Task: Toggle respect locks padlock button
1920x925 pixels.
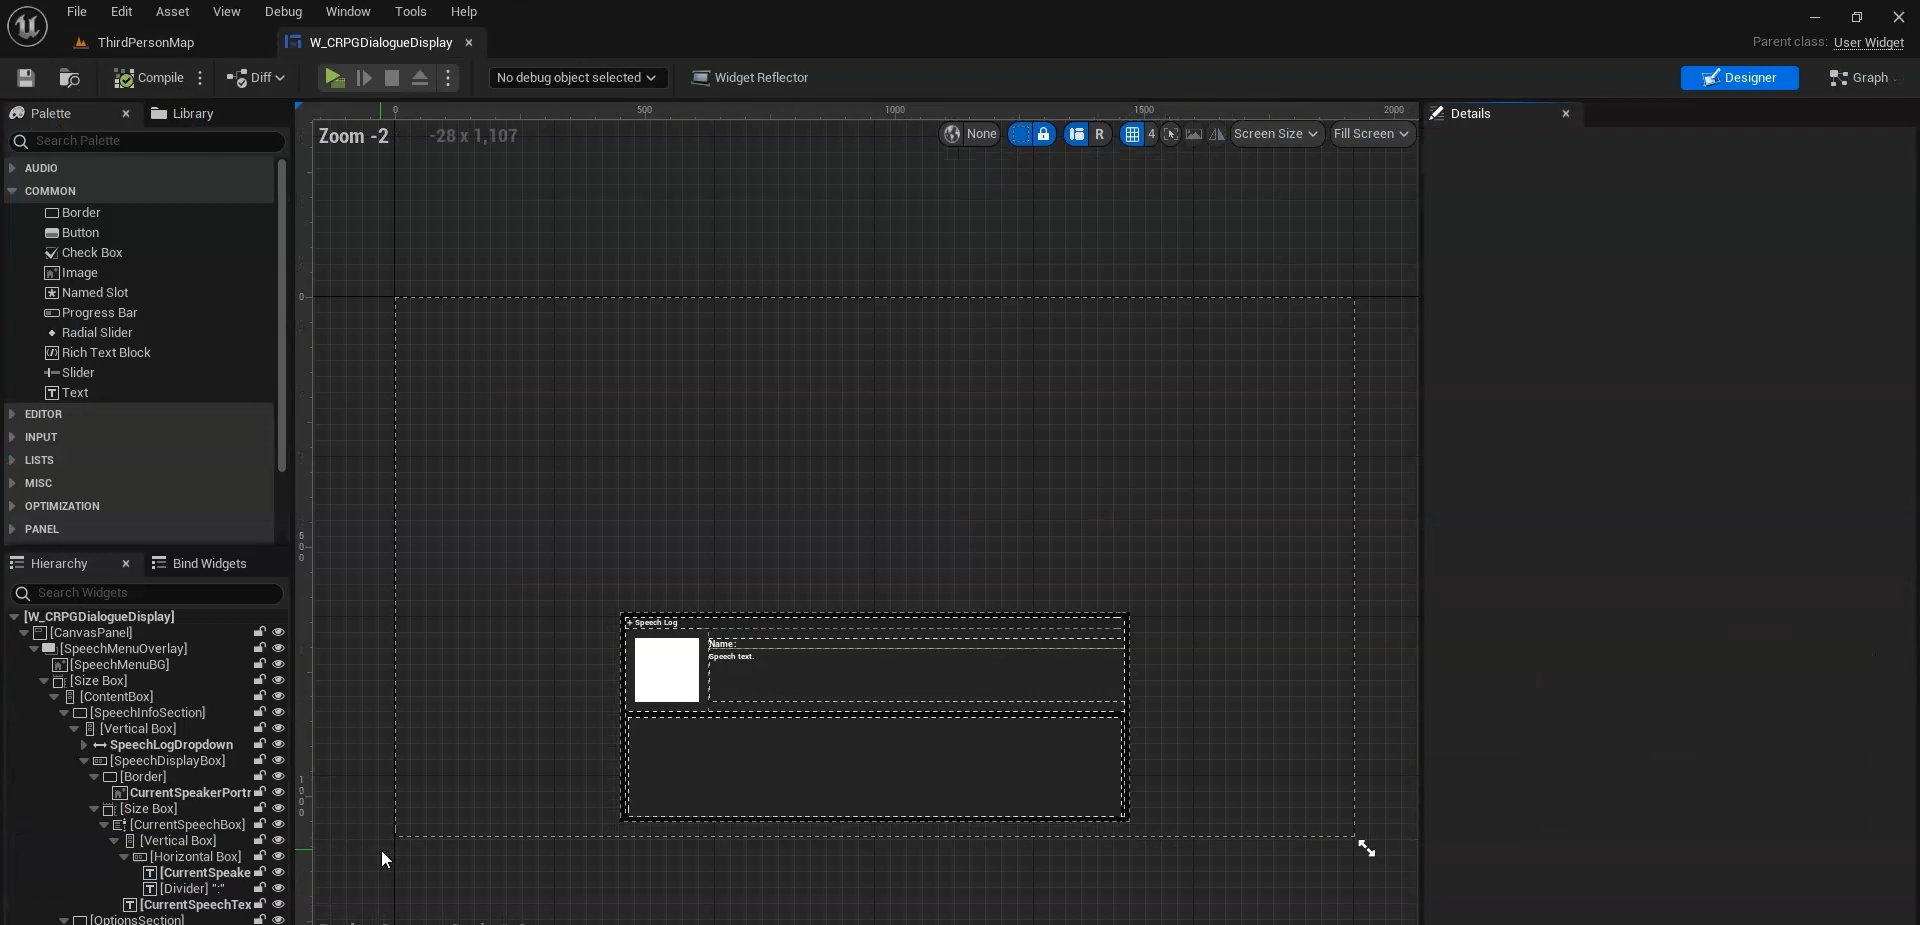Action: [1044, 134]
